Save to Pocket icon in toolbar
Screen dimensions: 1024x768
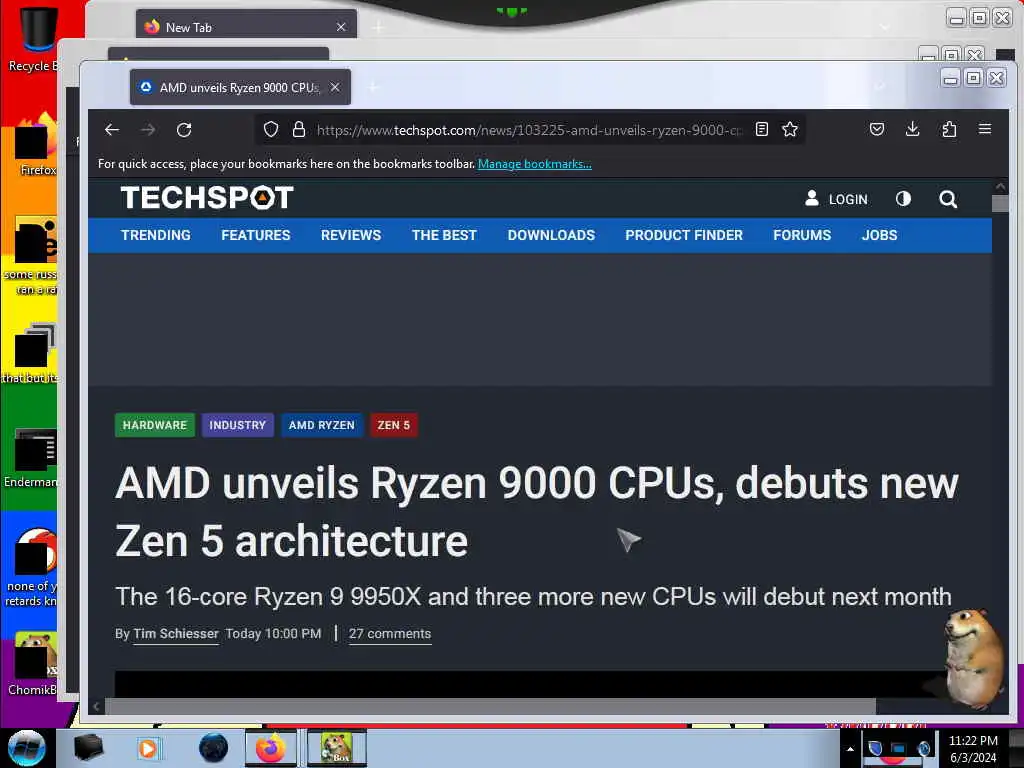pos(877,129)
